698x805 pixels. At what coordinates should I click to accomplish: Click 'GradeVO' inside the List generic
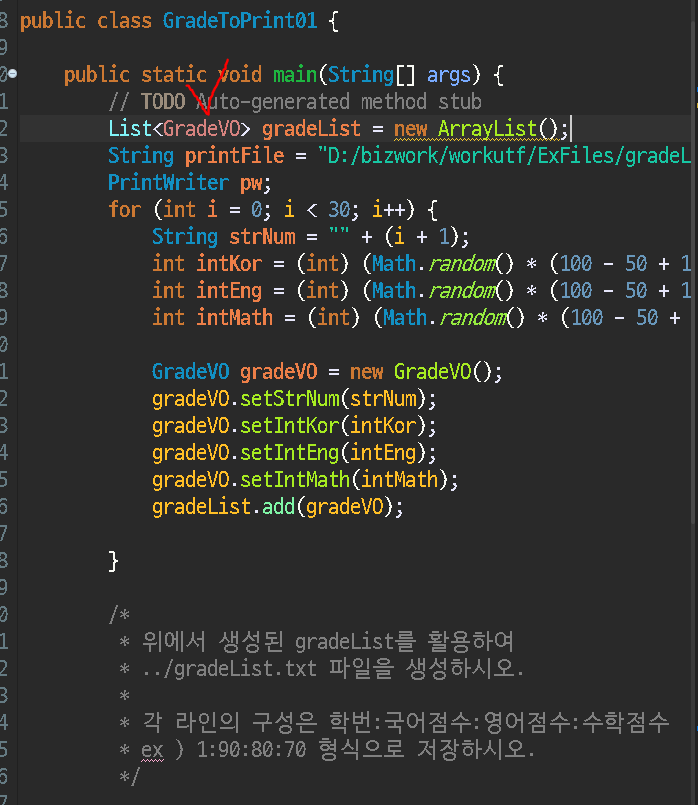pos(201,129)
